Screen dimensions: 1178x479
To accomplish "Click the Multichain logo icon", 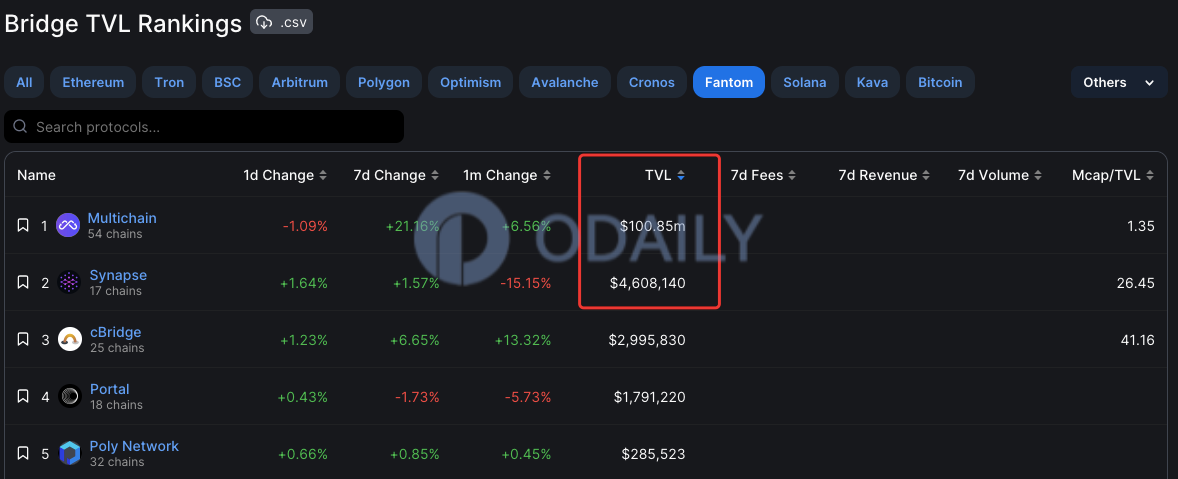I will [x=68, y=225].
